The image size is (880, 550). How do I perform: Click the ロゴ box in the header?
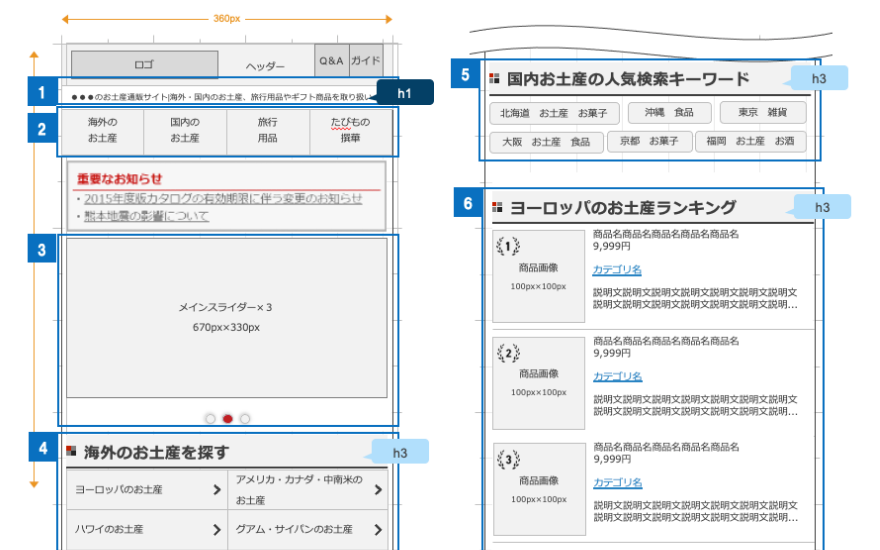point(144,64)
